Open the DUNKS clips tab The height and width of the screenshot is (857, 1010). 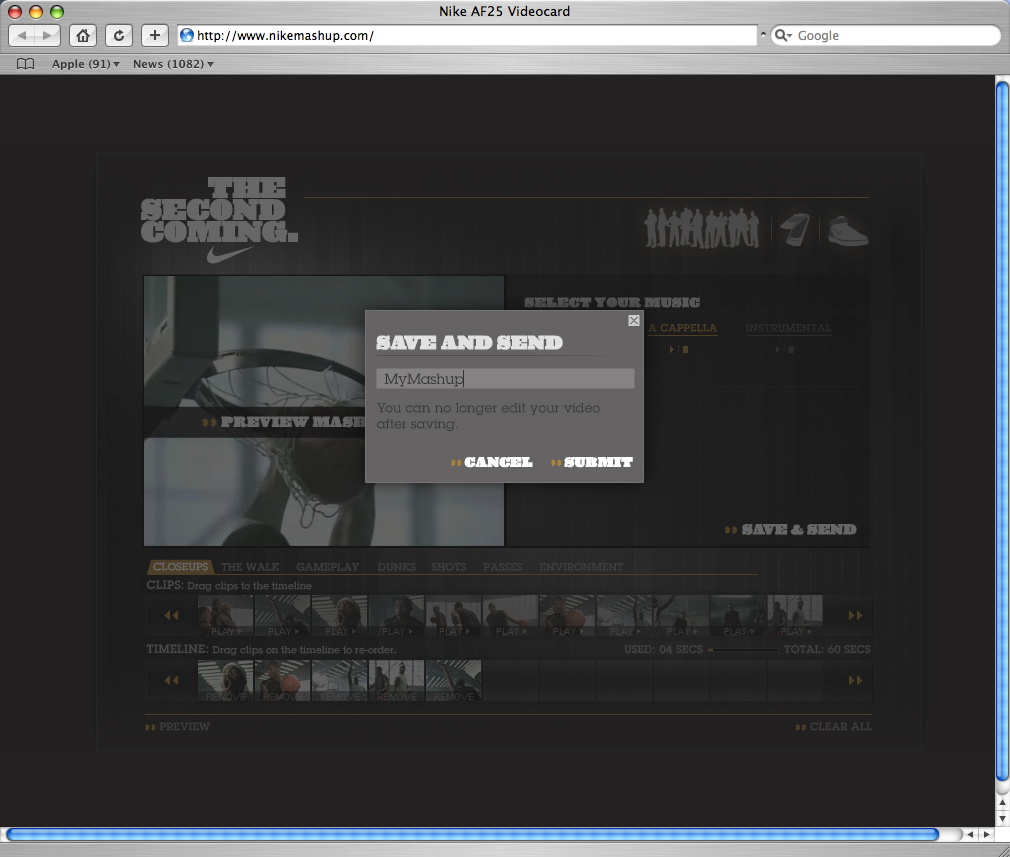(x=396, y=567)
